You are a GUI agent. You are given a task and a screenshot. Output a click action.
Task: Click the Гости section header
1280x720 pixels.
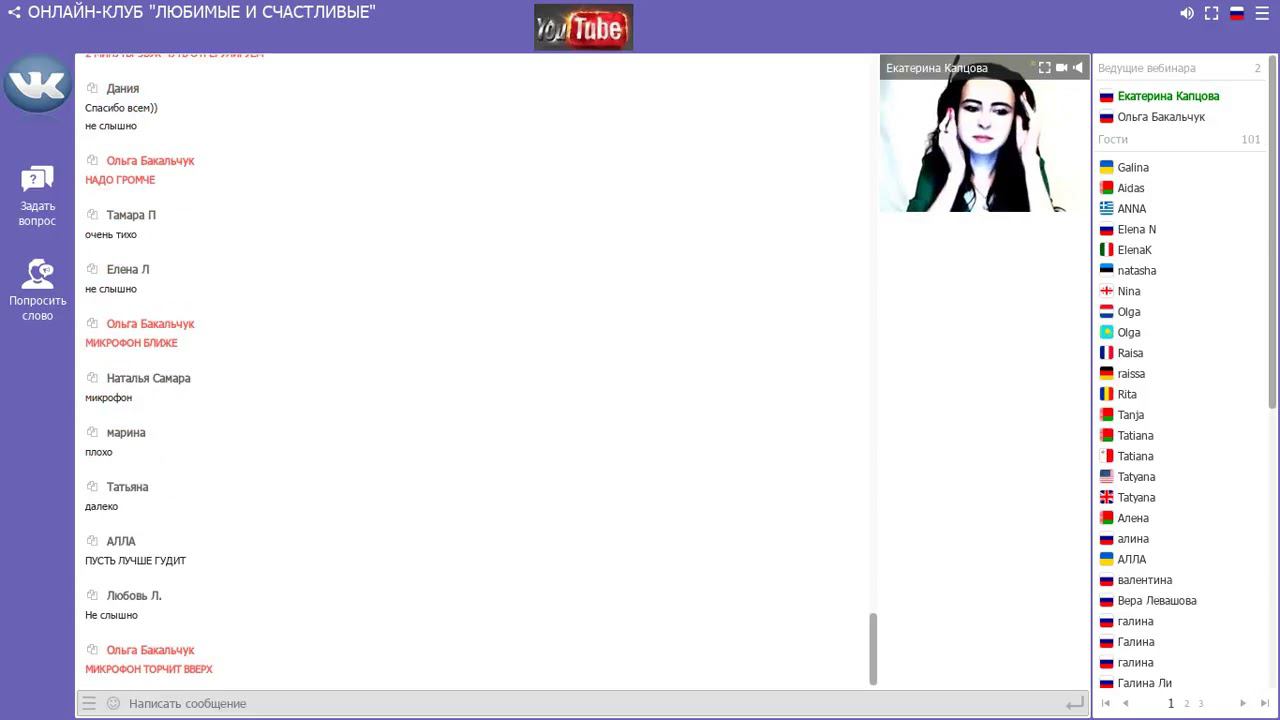coord(1113,140)
